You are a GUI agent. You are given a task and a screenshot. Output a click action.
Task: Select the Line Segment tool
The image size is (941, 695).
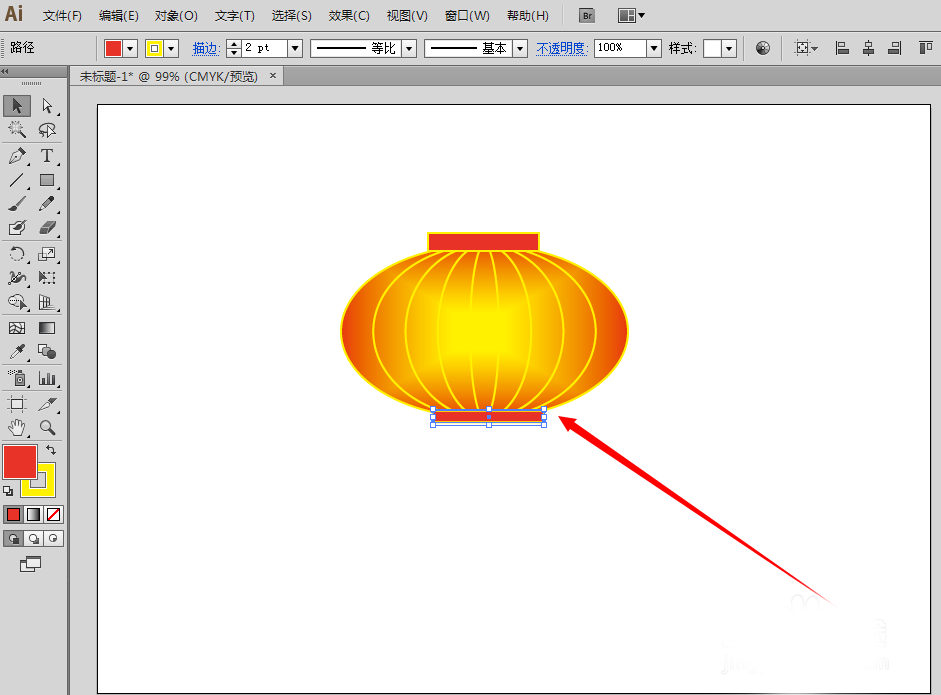point(17,180)
